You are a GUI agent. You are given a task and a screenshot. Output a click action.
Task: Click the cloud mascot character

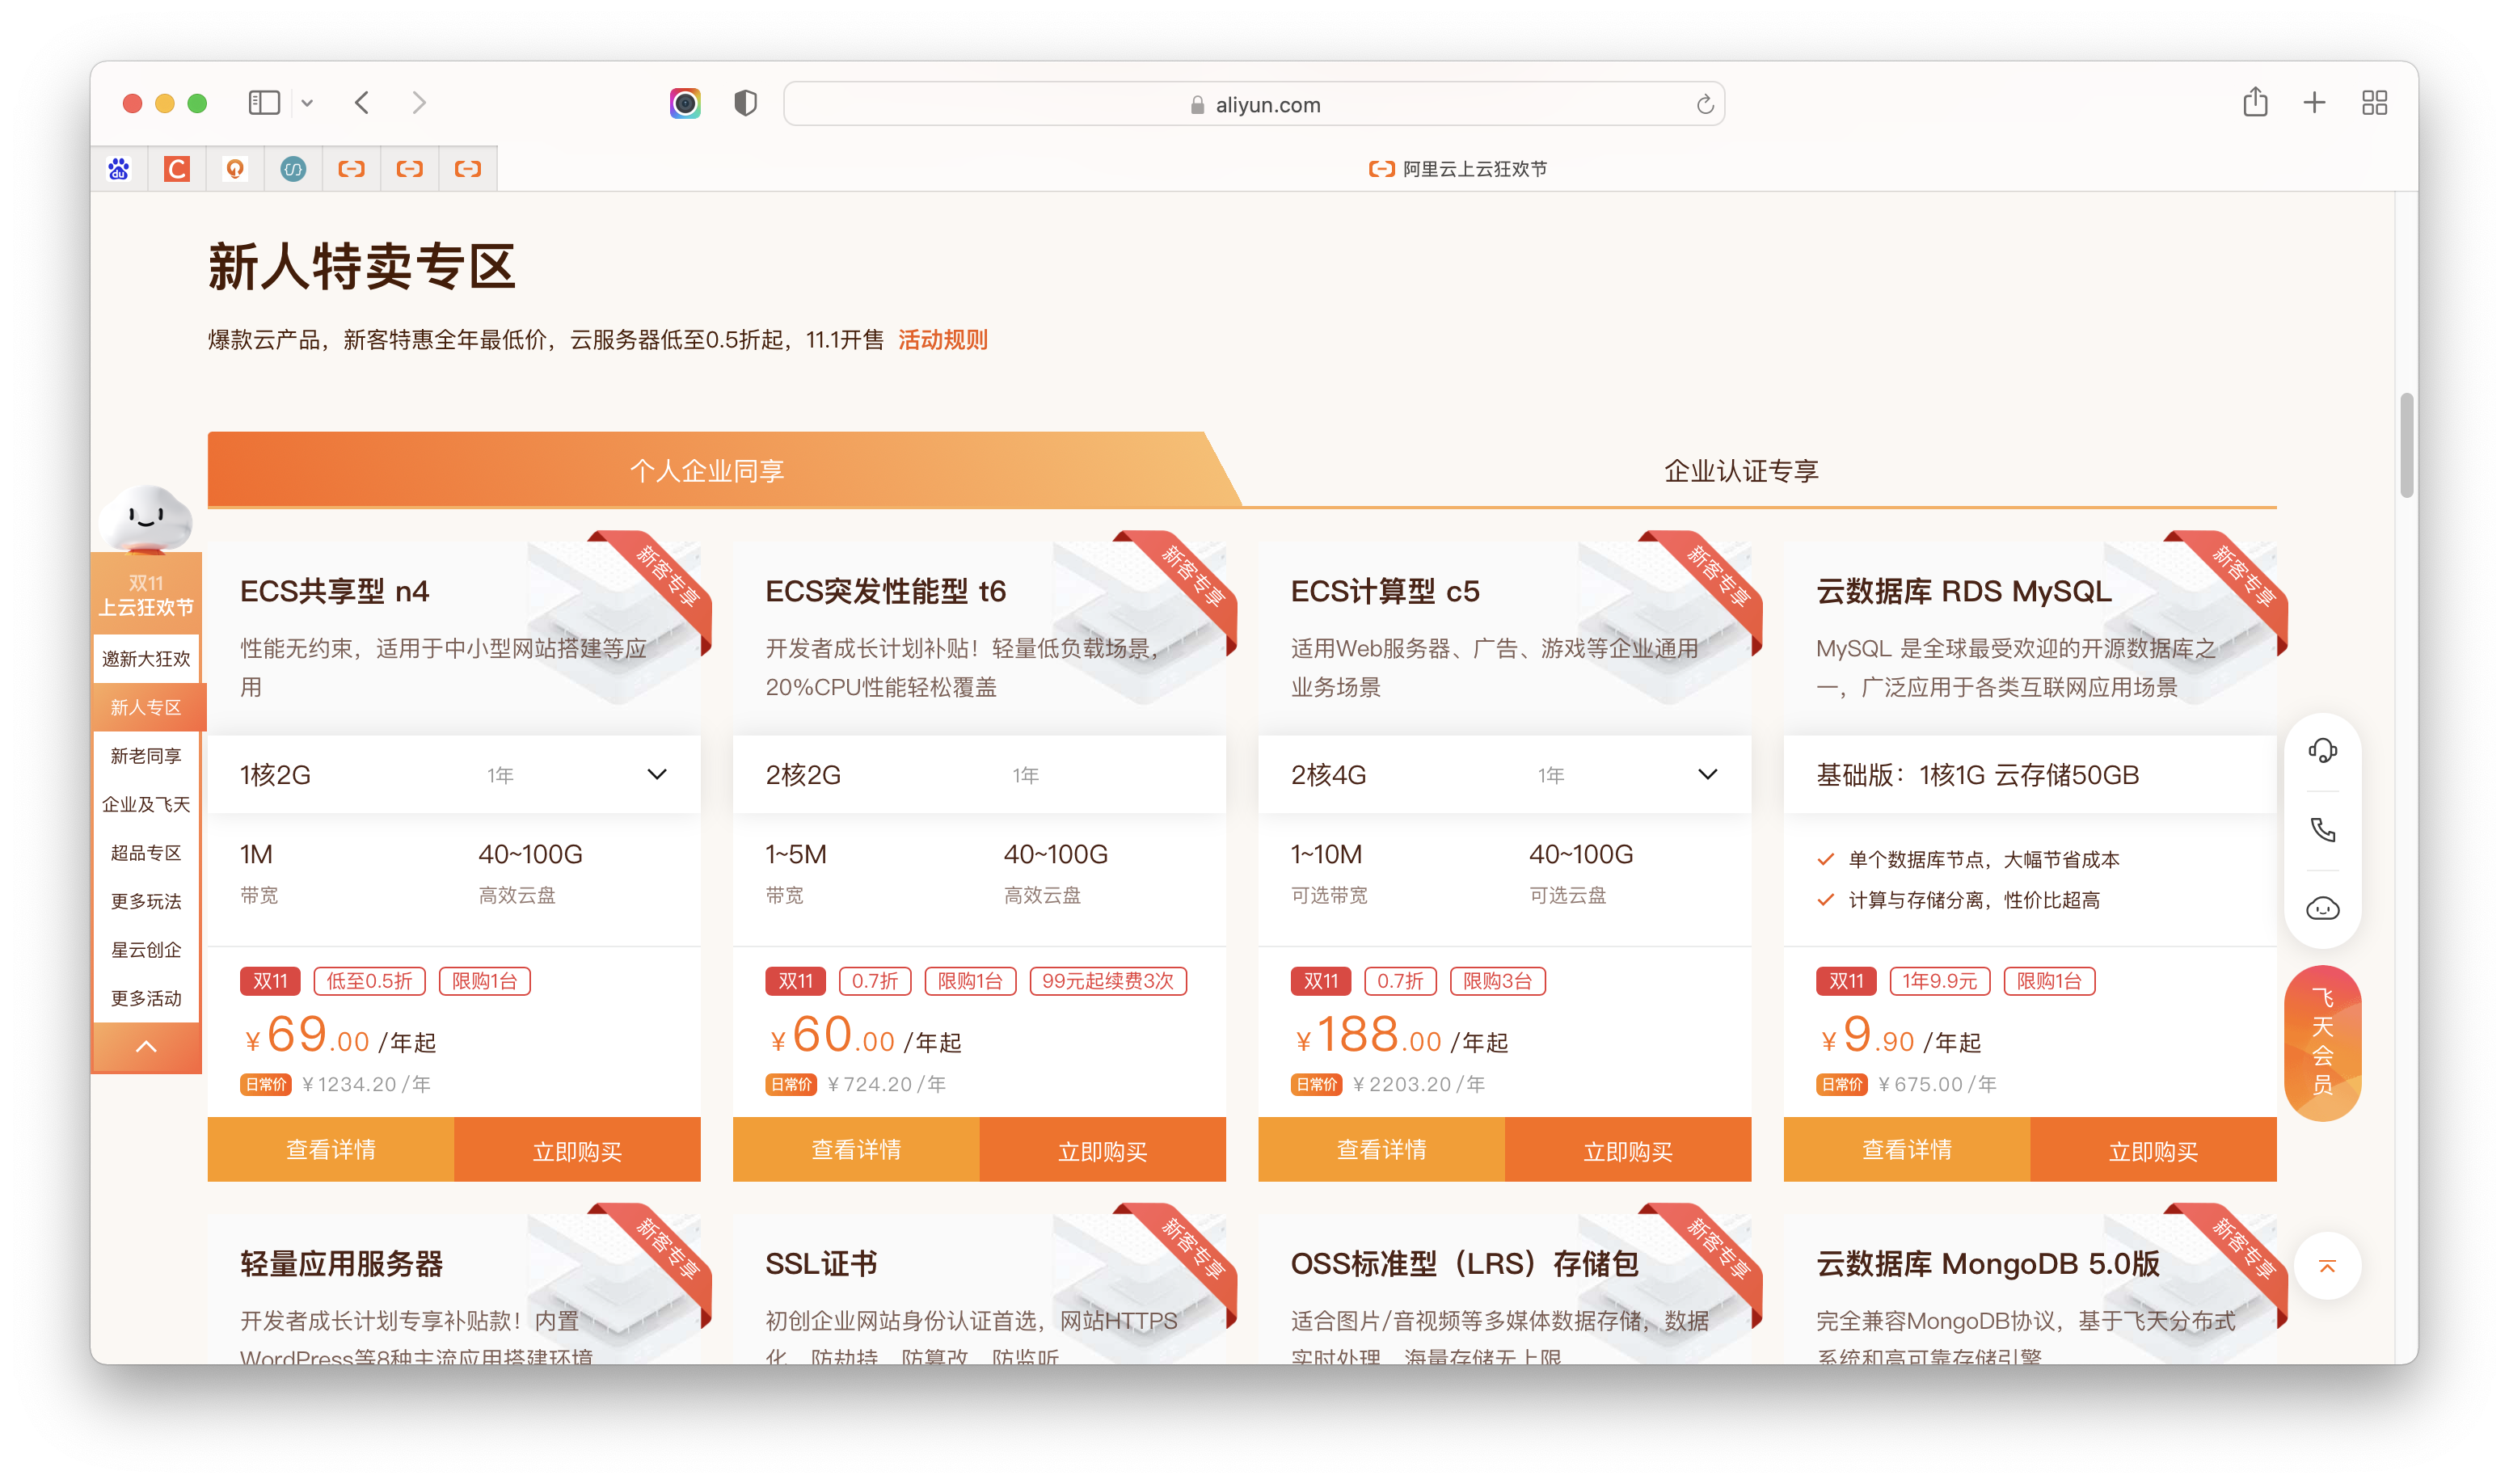click(x=146, y=517)
